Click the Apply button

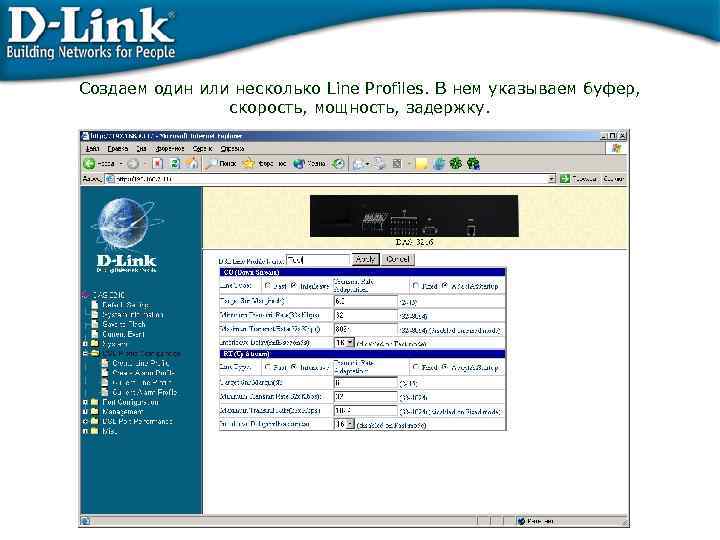pos(366,259)
